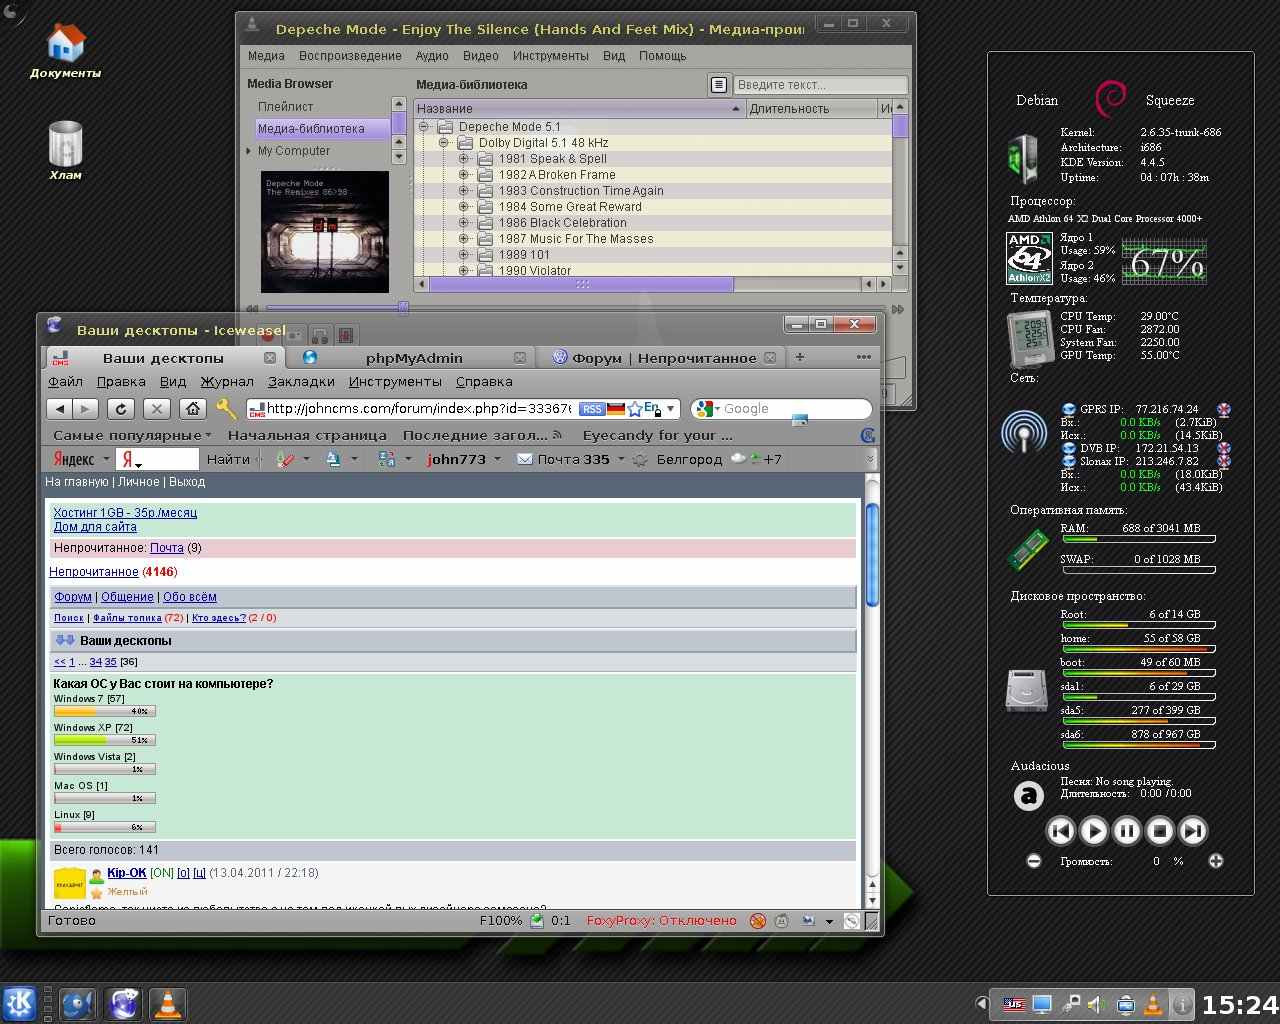Click the Найти button in Yandex bar
1280x1024 pixels.
point(228,459)
